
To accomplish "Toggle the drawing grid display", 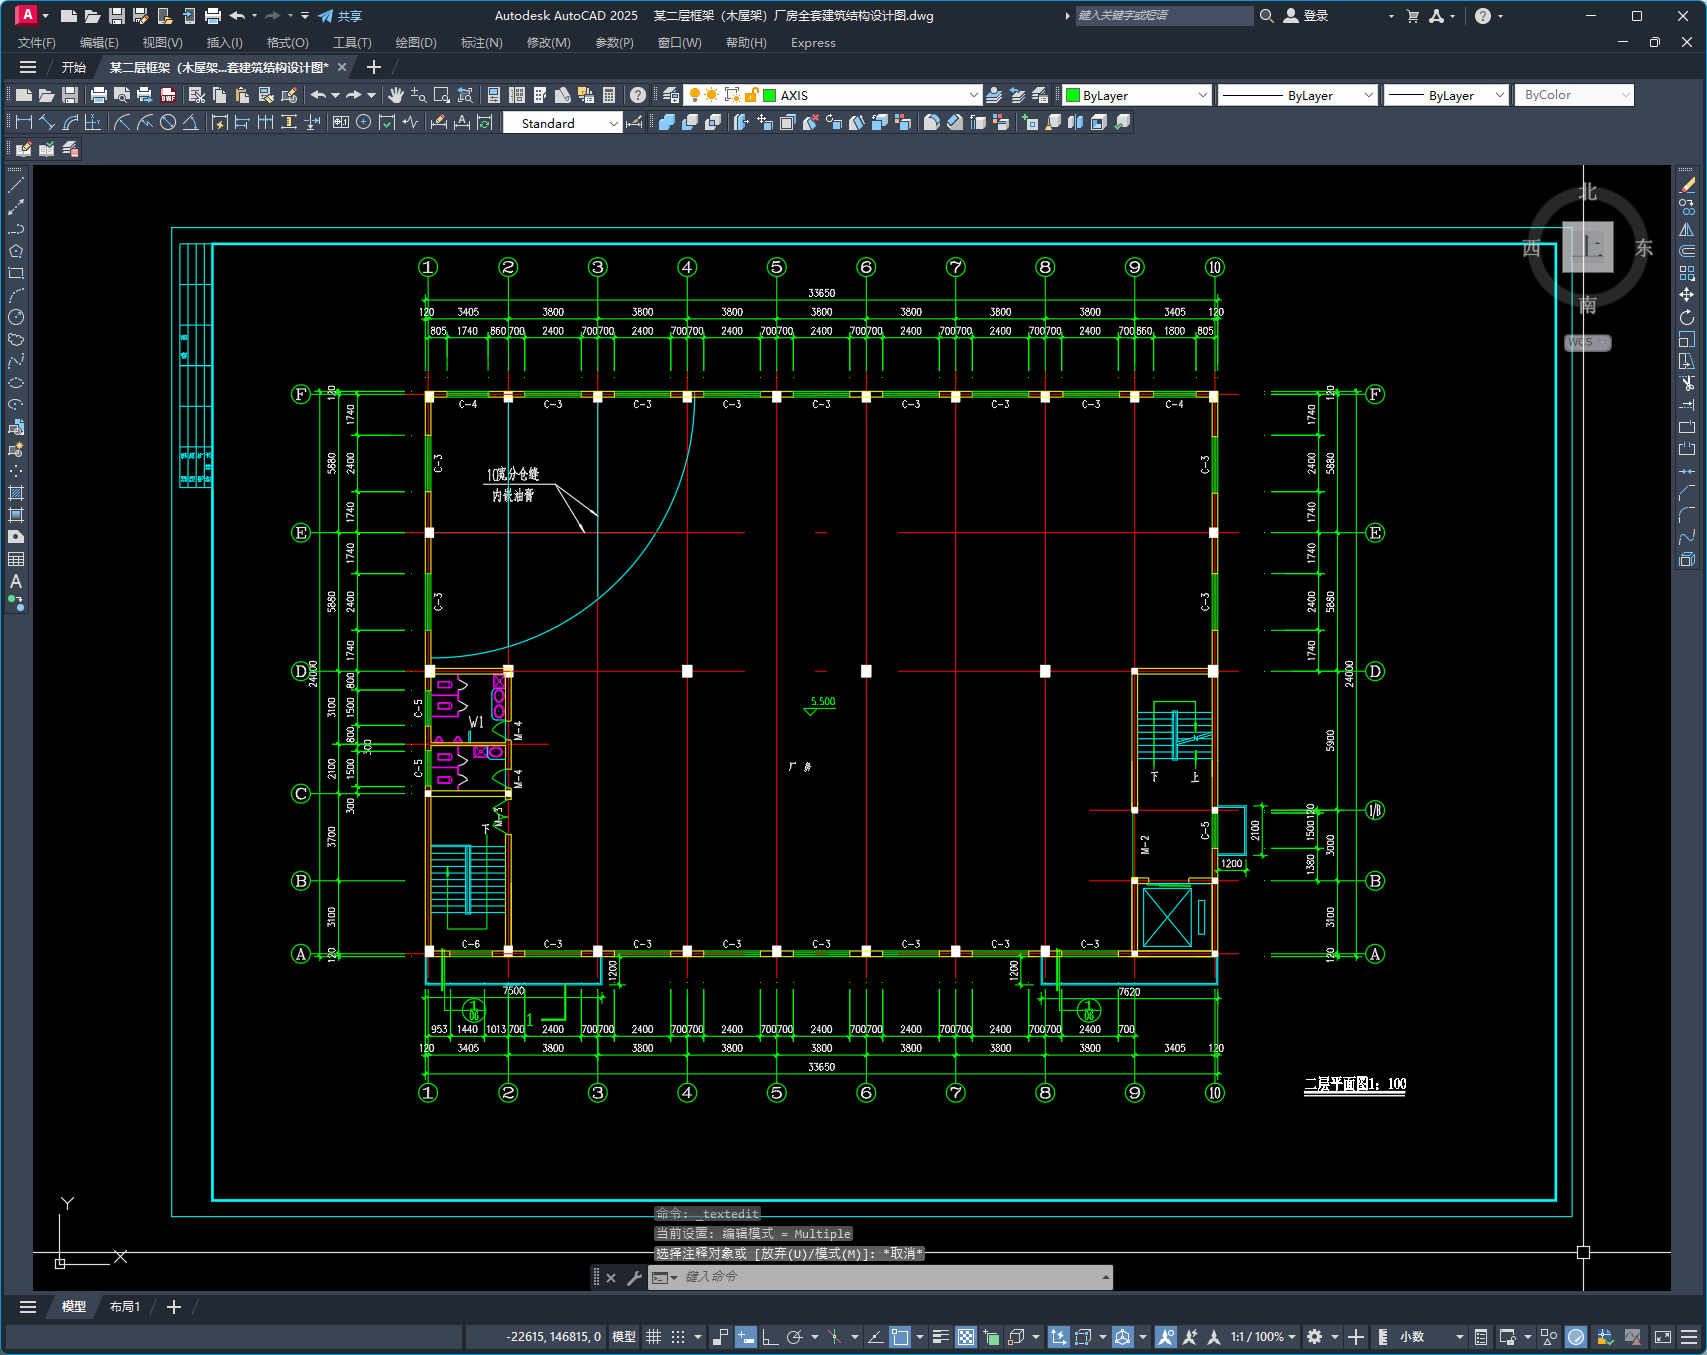I will click(653, 1337).
